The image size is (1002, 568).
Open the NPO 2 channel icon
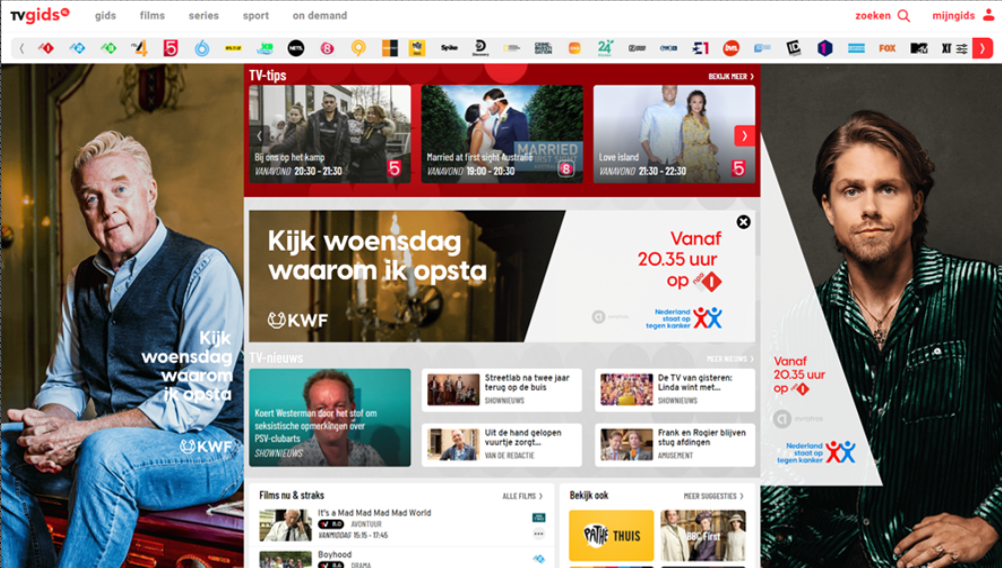point(77,48)
